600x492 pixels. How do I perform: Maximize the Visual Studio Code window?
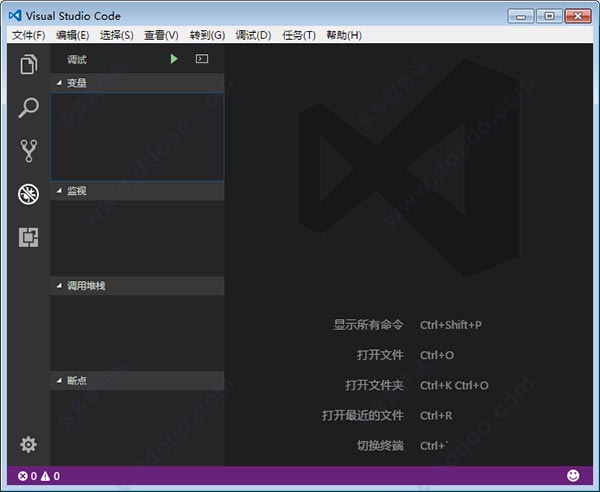pyautogui.click(x=549, y=16)
